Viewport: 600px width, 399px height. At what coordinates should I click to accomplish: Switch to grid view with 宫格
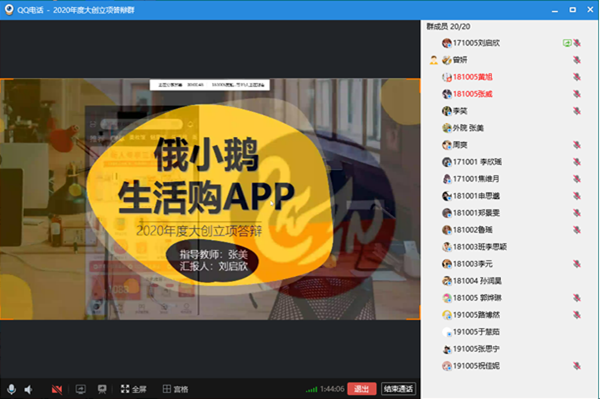(x=175, y=389)
